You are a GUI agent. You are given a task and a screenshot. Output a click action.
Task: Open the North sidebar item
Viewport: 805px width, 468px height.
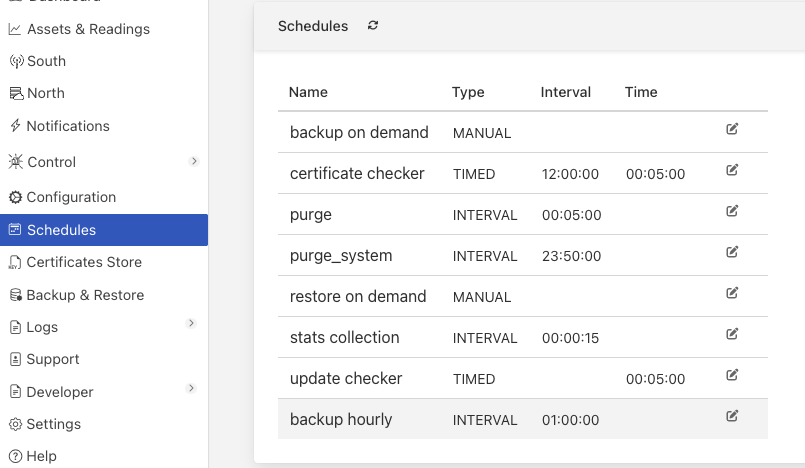coord(45,93)
